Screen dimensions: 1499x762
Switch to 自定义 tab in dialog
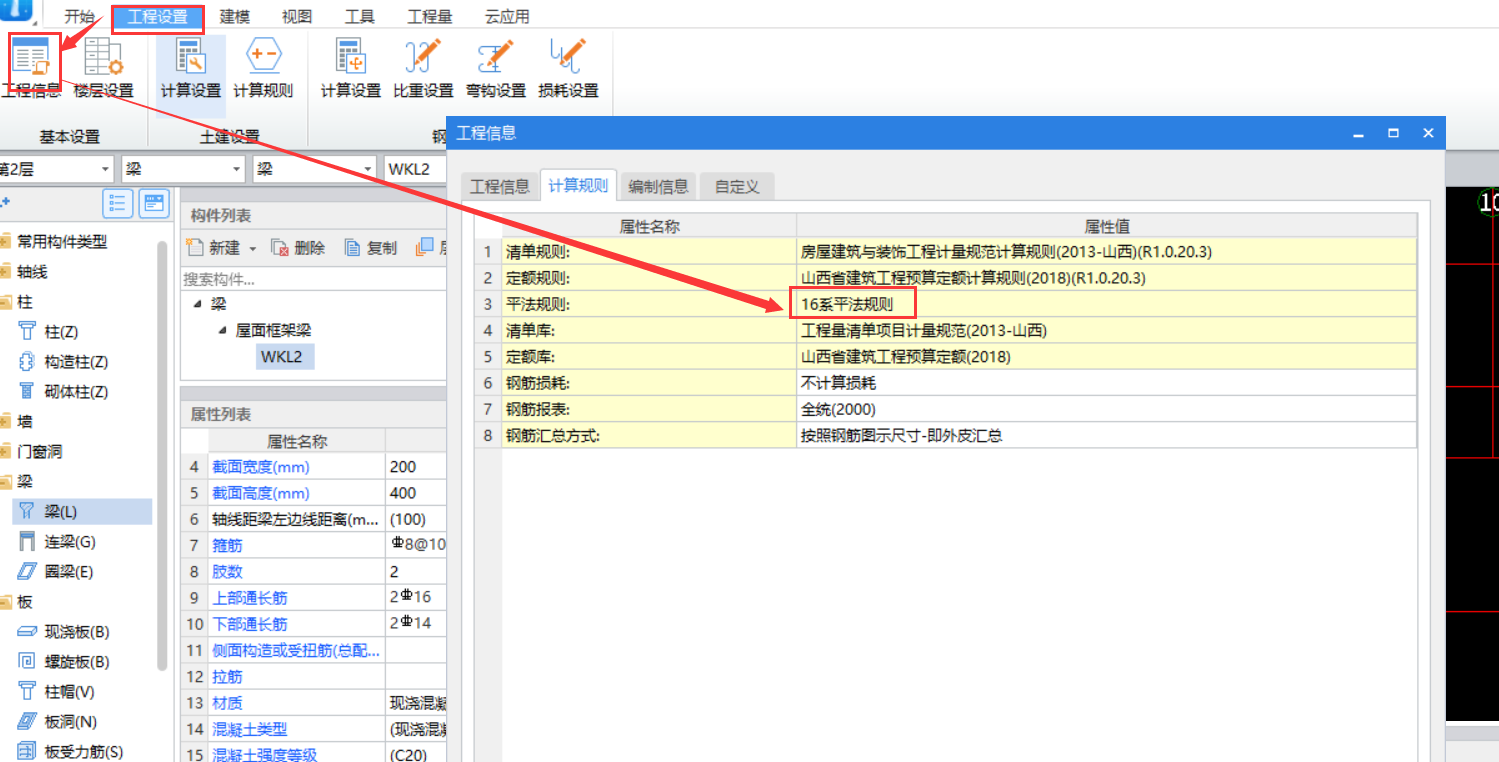(x=737, y=186)
